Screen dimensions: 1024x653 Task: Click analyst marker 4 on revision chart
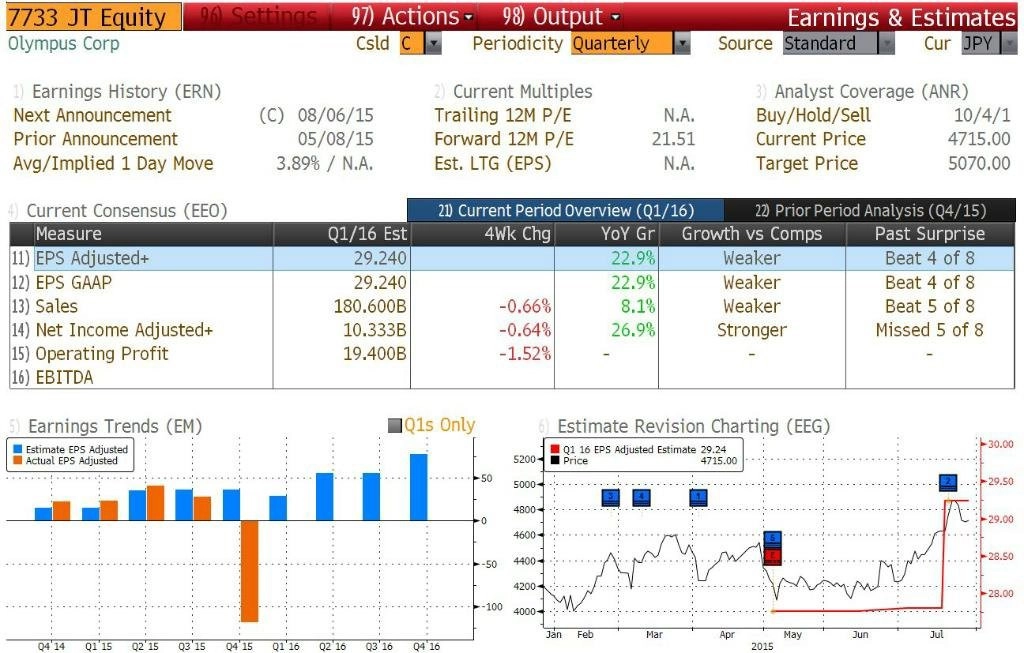point(641,498)
